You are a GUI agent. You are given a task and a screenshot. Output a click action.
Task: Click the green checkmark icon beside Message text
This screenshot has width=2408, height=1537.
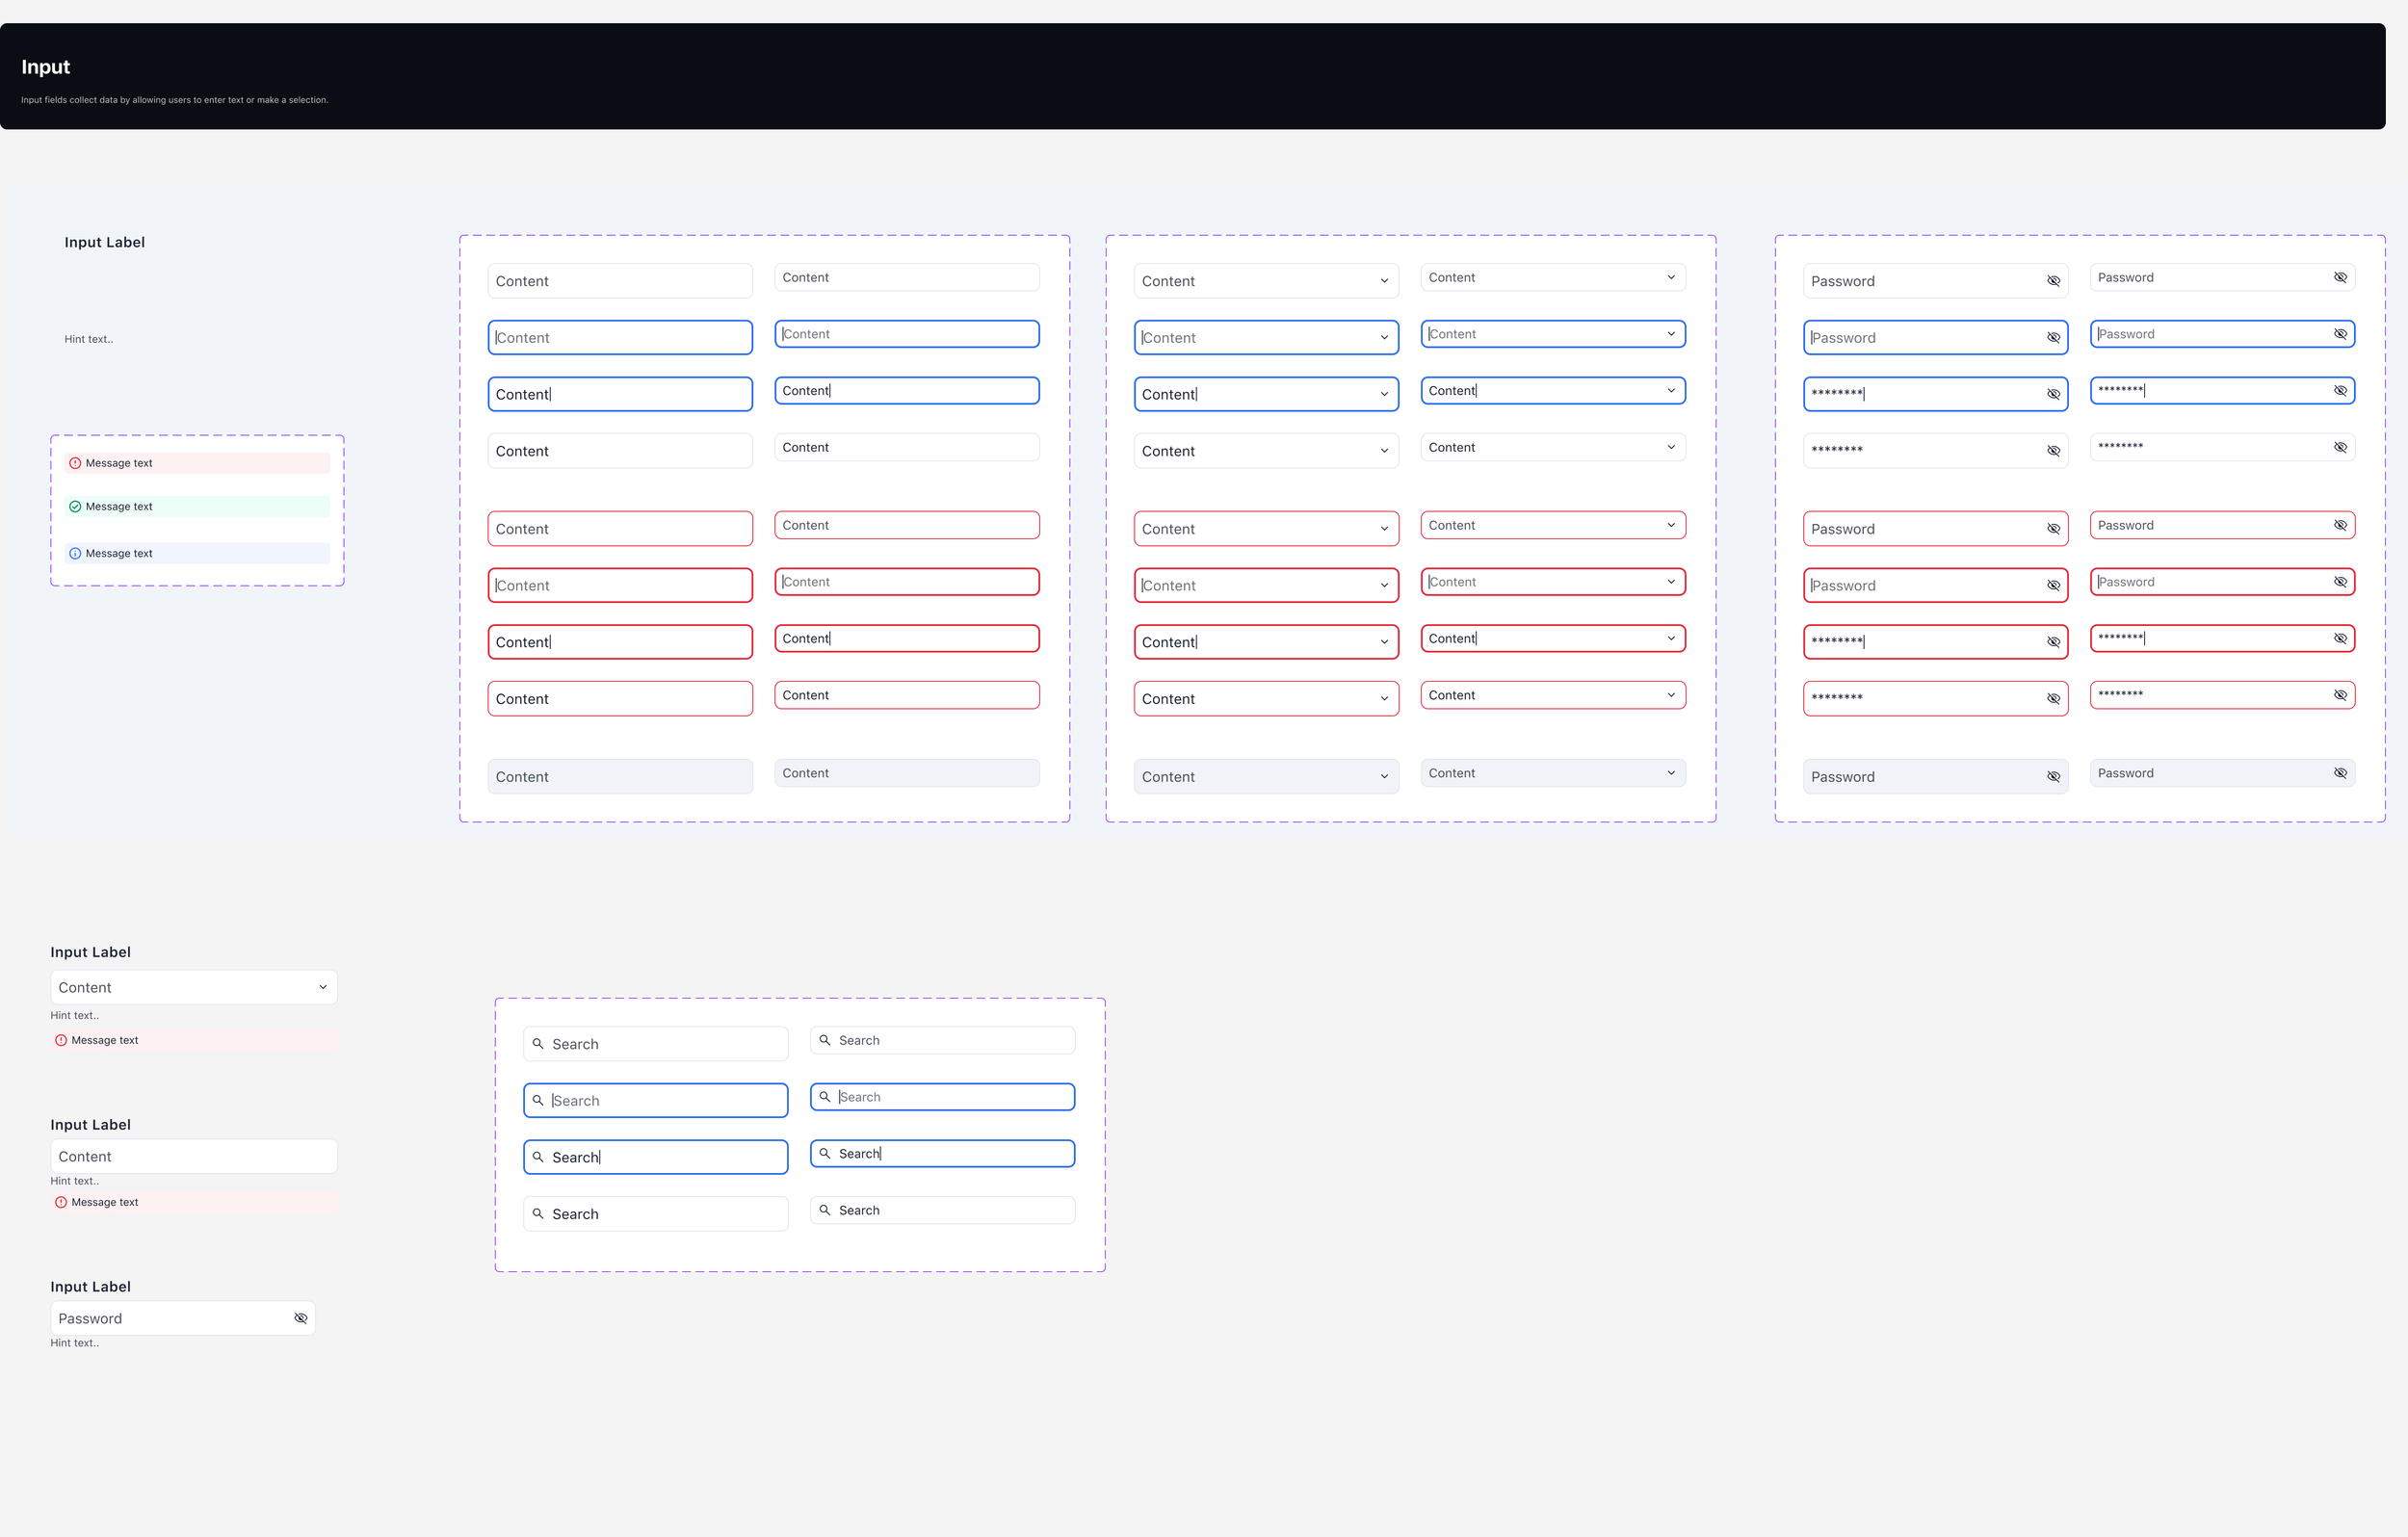75,507
